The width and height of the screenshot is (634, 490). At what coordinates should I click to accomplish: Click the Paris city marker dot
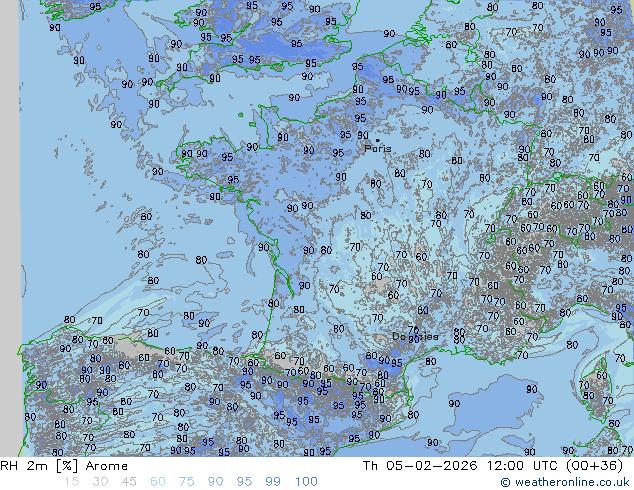378,140
